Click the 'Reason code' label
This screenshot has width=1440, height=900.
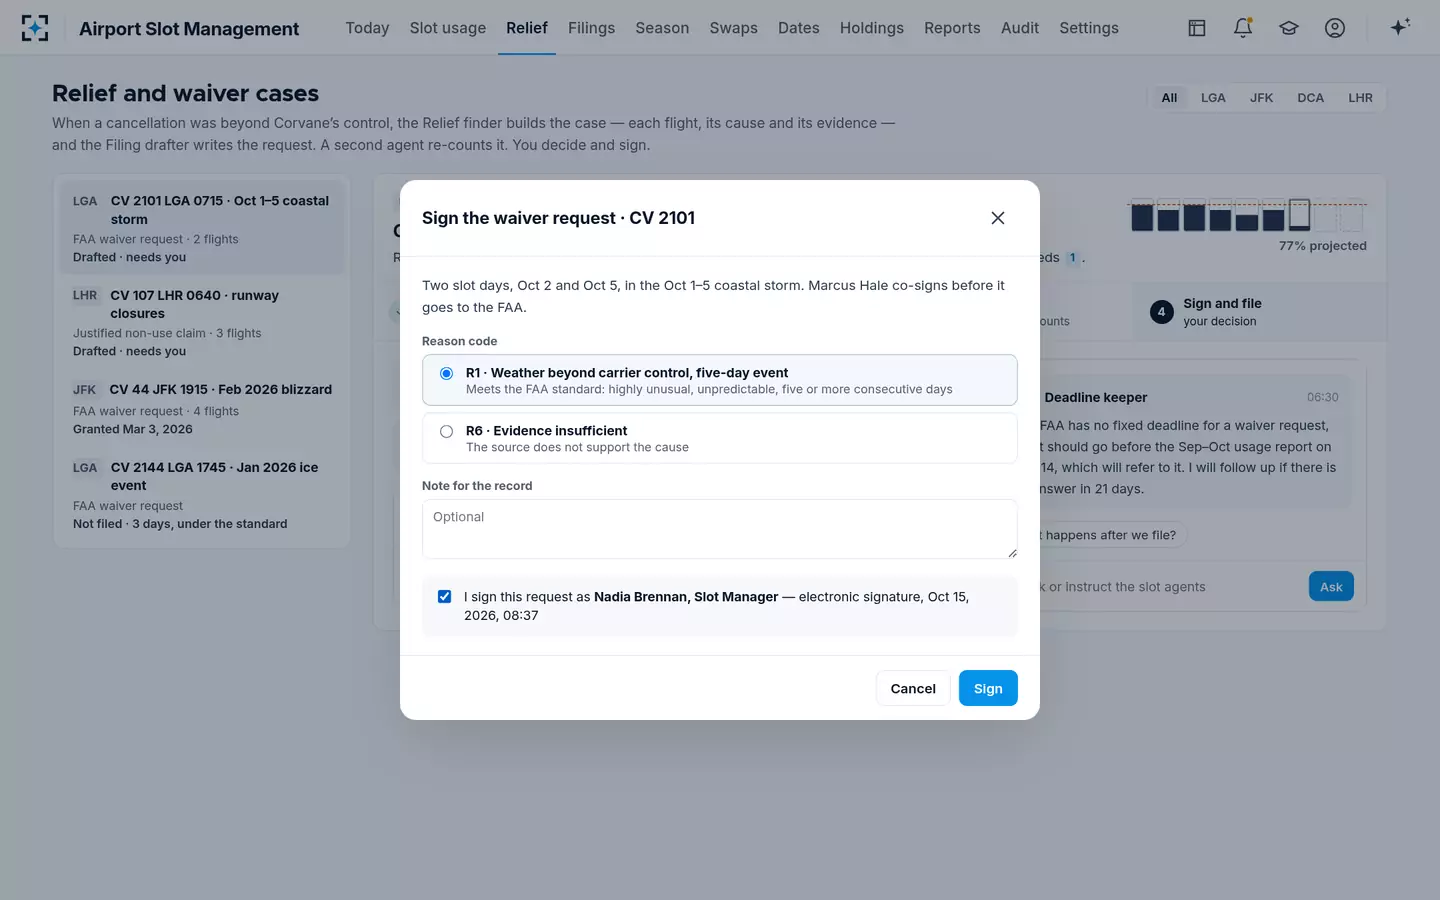(x=459, y=341)
